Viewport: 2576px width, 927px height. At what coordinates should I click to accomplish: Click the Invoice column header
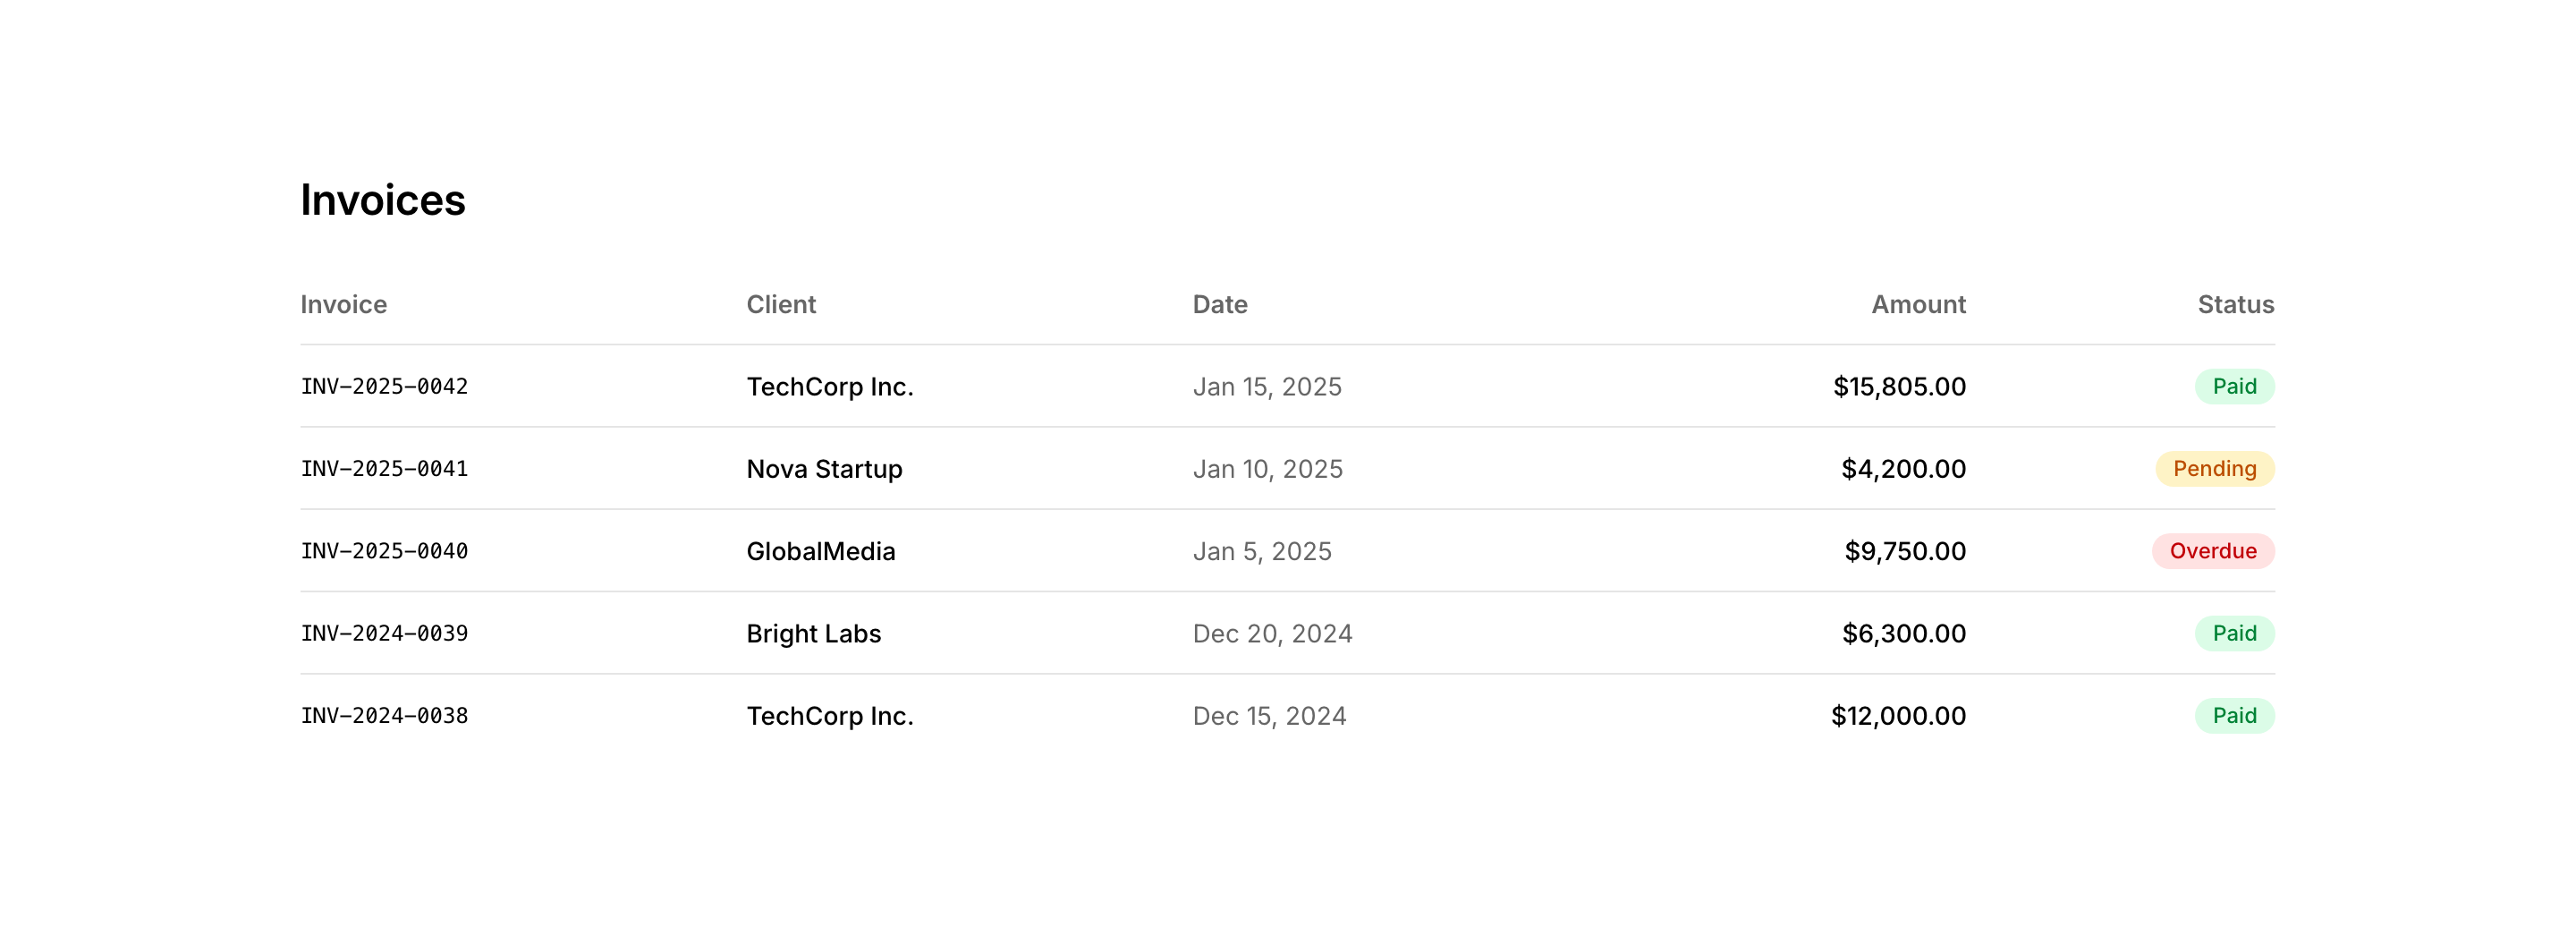tap(343, 304)
